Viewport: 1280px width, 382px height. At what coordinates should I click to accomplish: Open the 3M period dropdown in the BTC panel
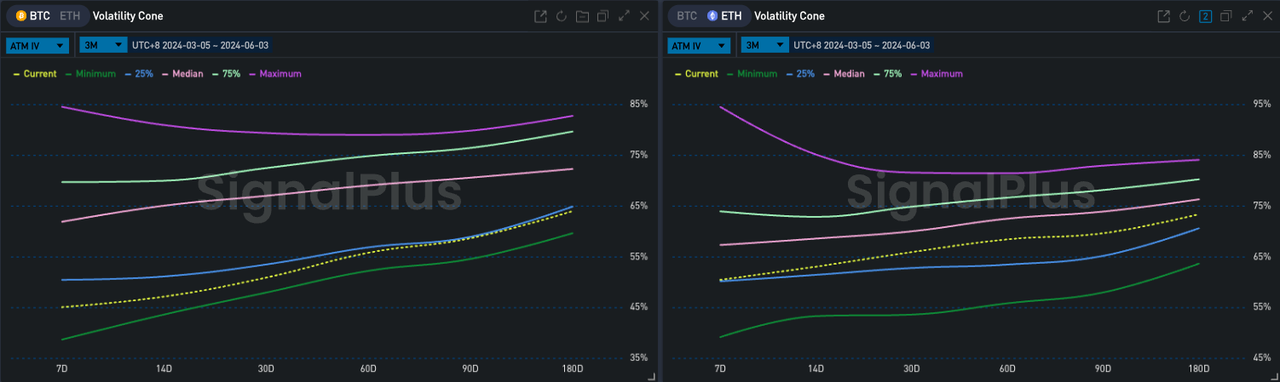point(103,45)
